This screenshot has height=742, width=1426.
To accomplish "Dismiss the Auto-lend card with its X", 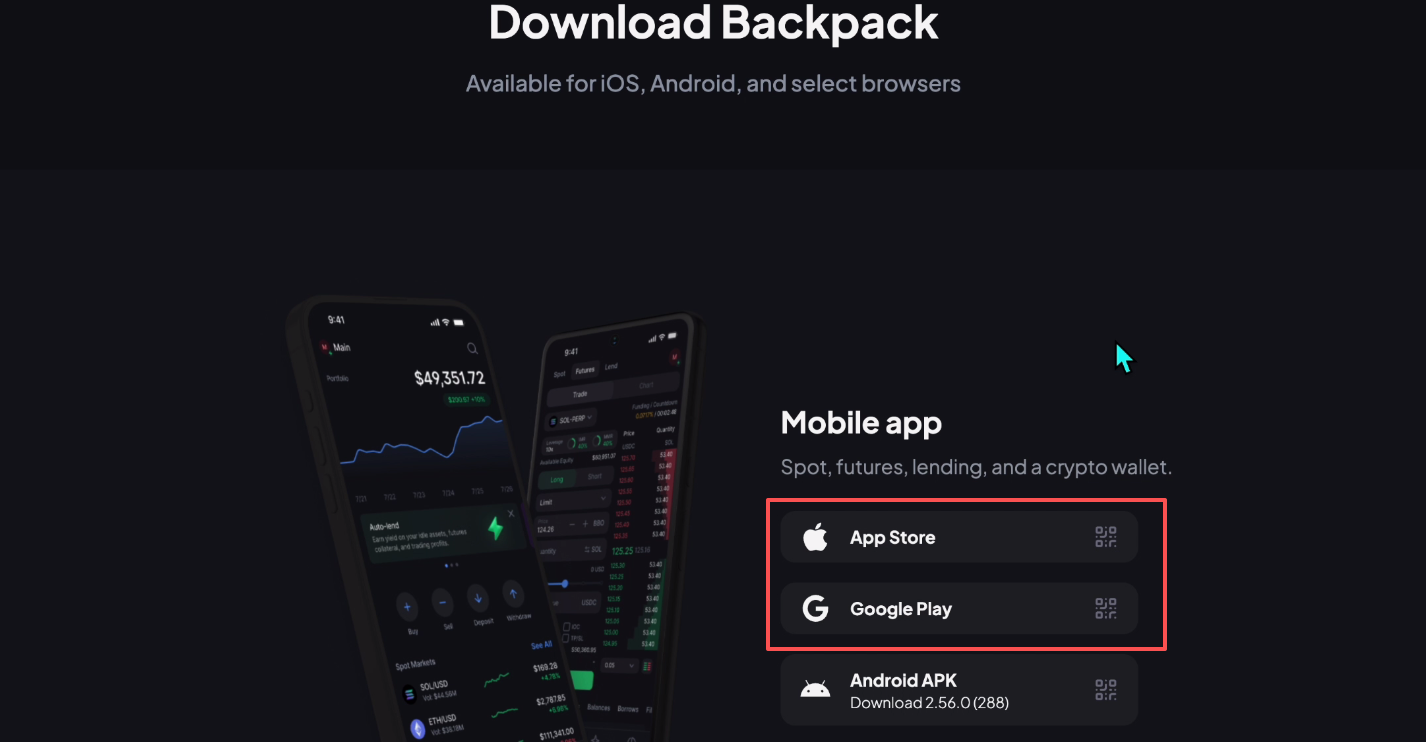I will click(511, 513).
